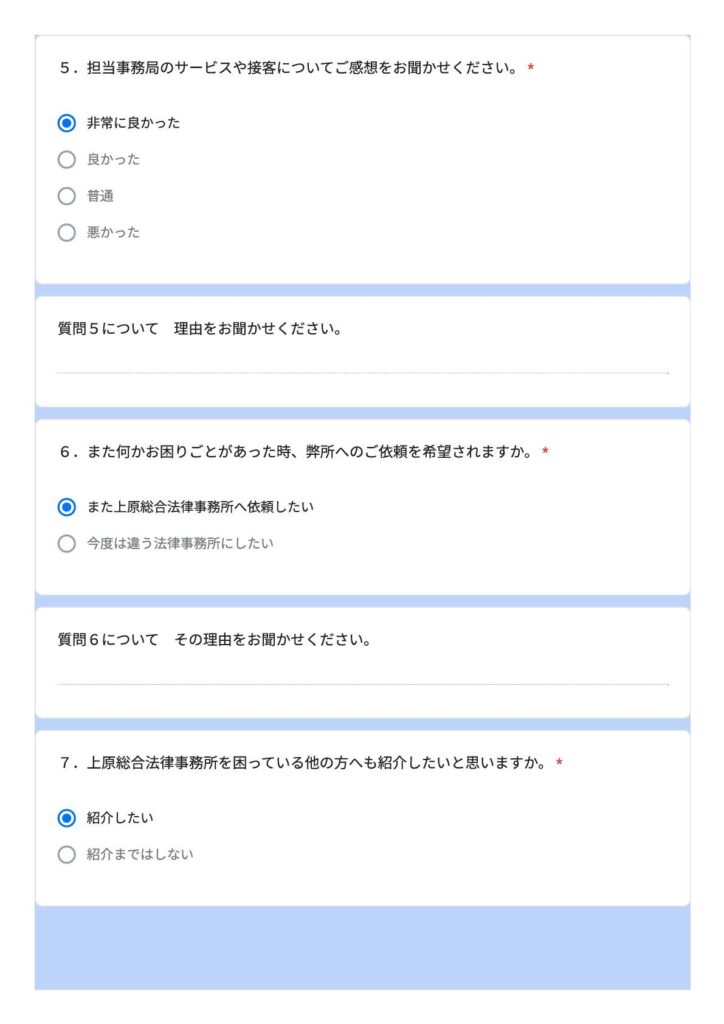This screenshot has width=724, height=1024.
Task: Click the red required asterisk on question 7
Action: tap(559, 763)
